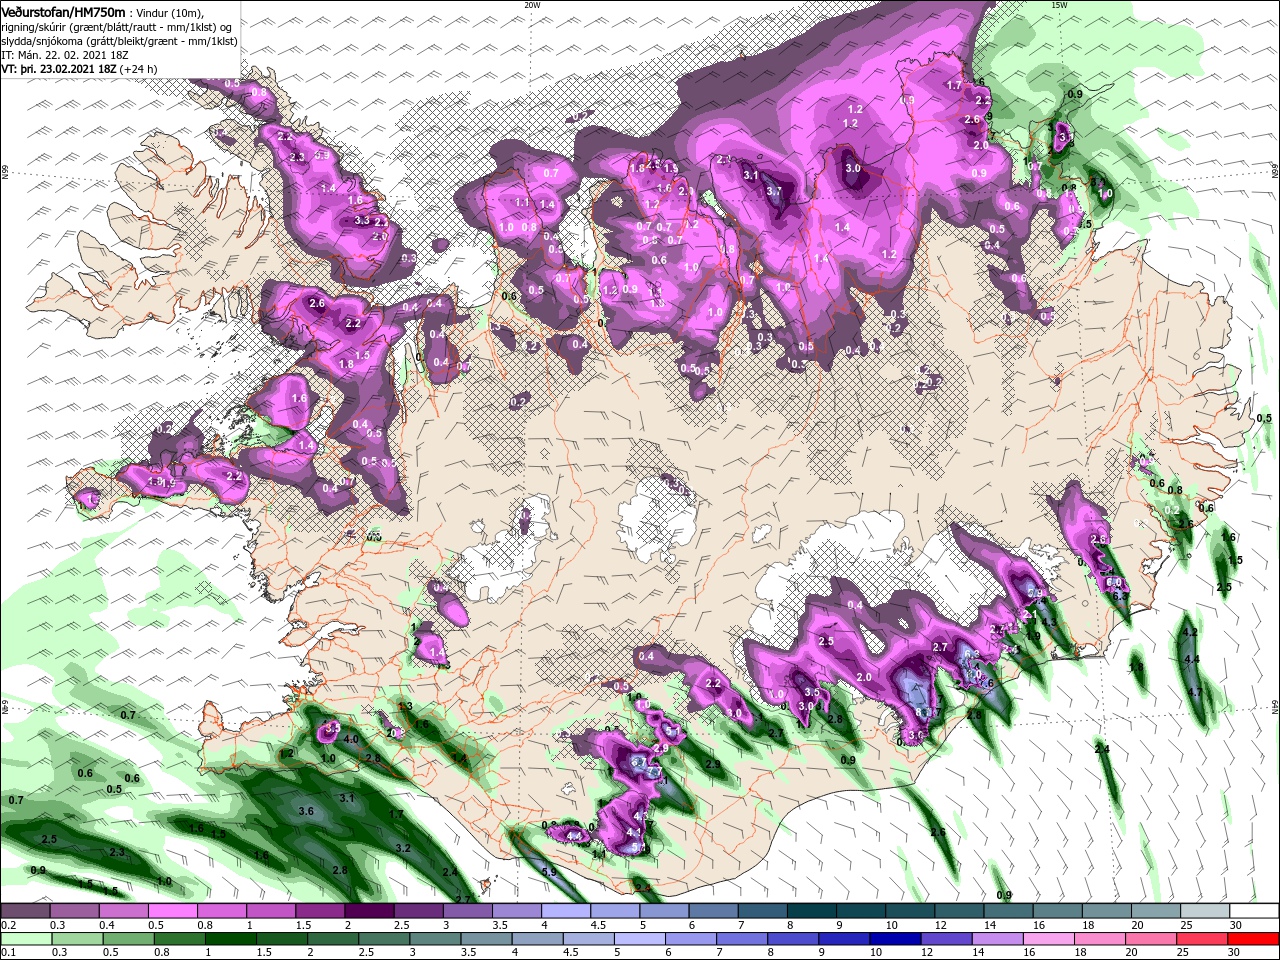The height and width of the screenshot is (960, 1280).
Task: Click the 'IT: Mán. 22. 02. 2021 18Z' line
Action: click(67, 55)
